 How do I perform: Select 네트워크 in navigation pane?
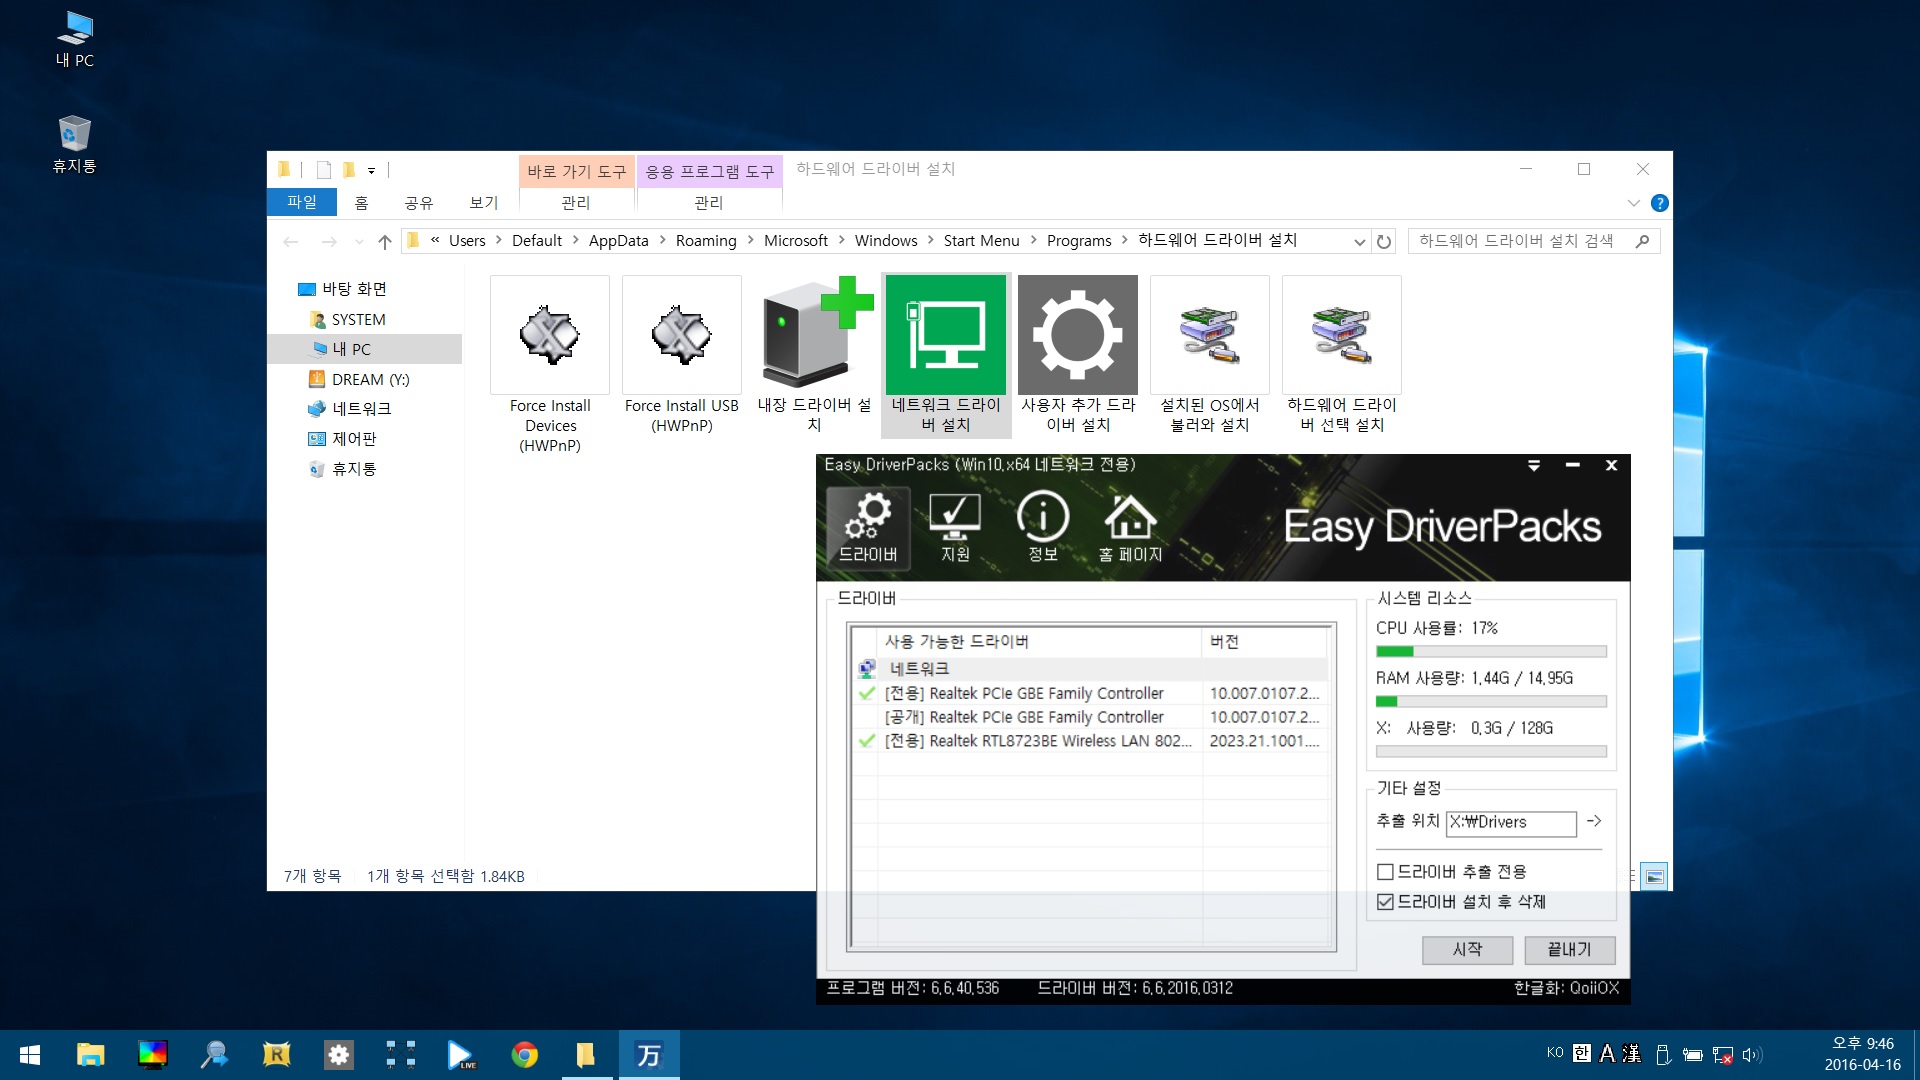361,409
